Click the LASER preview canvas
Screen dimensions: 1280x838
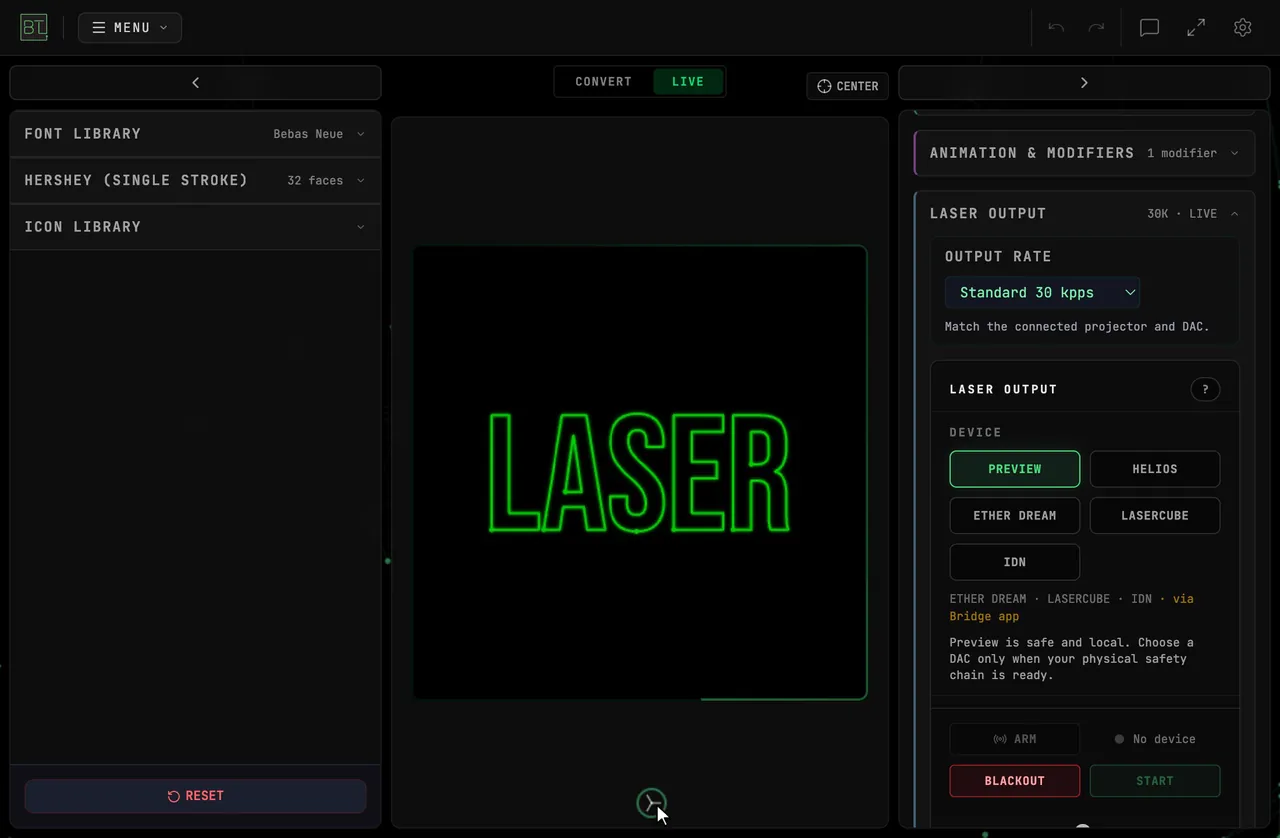(x=640, y=472)
